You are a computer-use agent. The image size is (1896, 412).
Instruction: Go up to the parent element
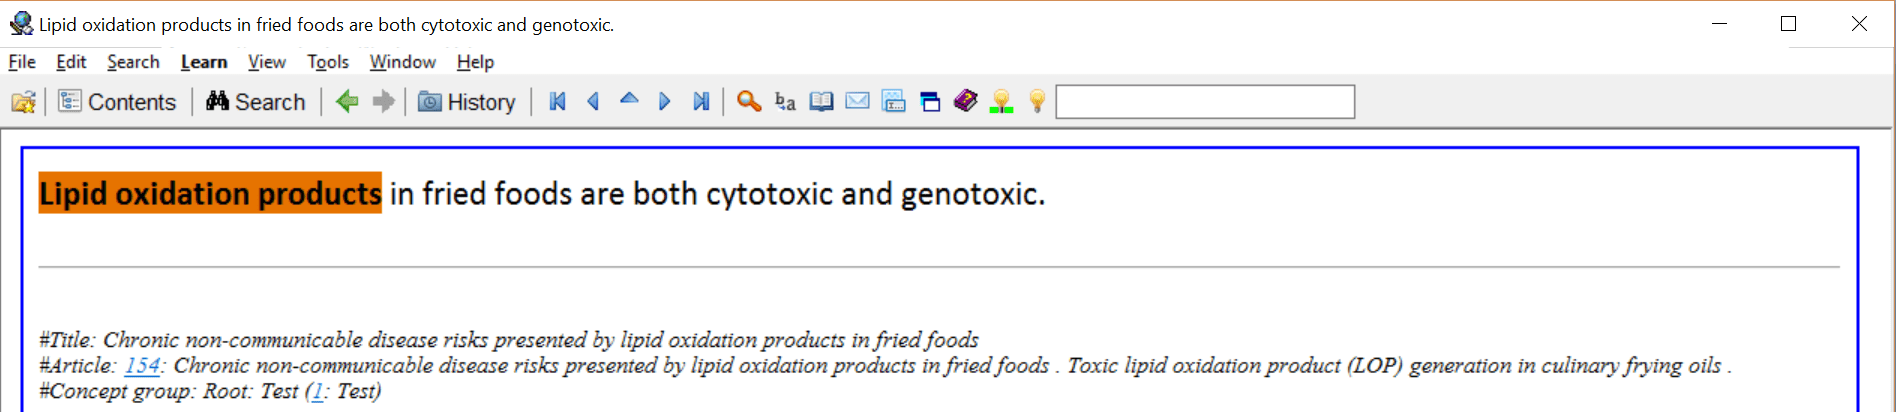pos(629,100)
